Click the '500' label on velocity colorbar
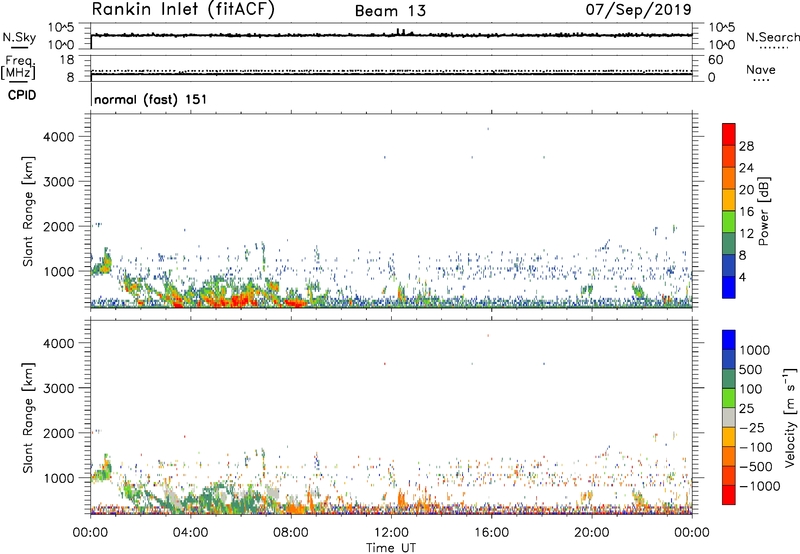Viewport: 800px width, 554px height. pos(751,370)
